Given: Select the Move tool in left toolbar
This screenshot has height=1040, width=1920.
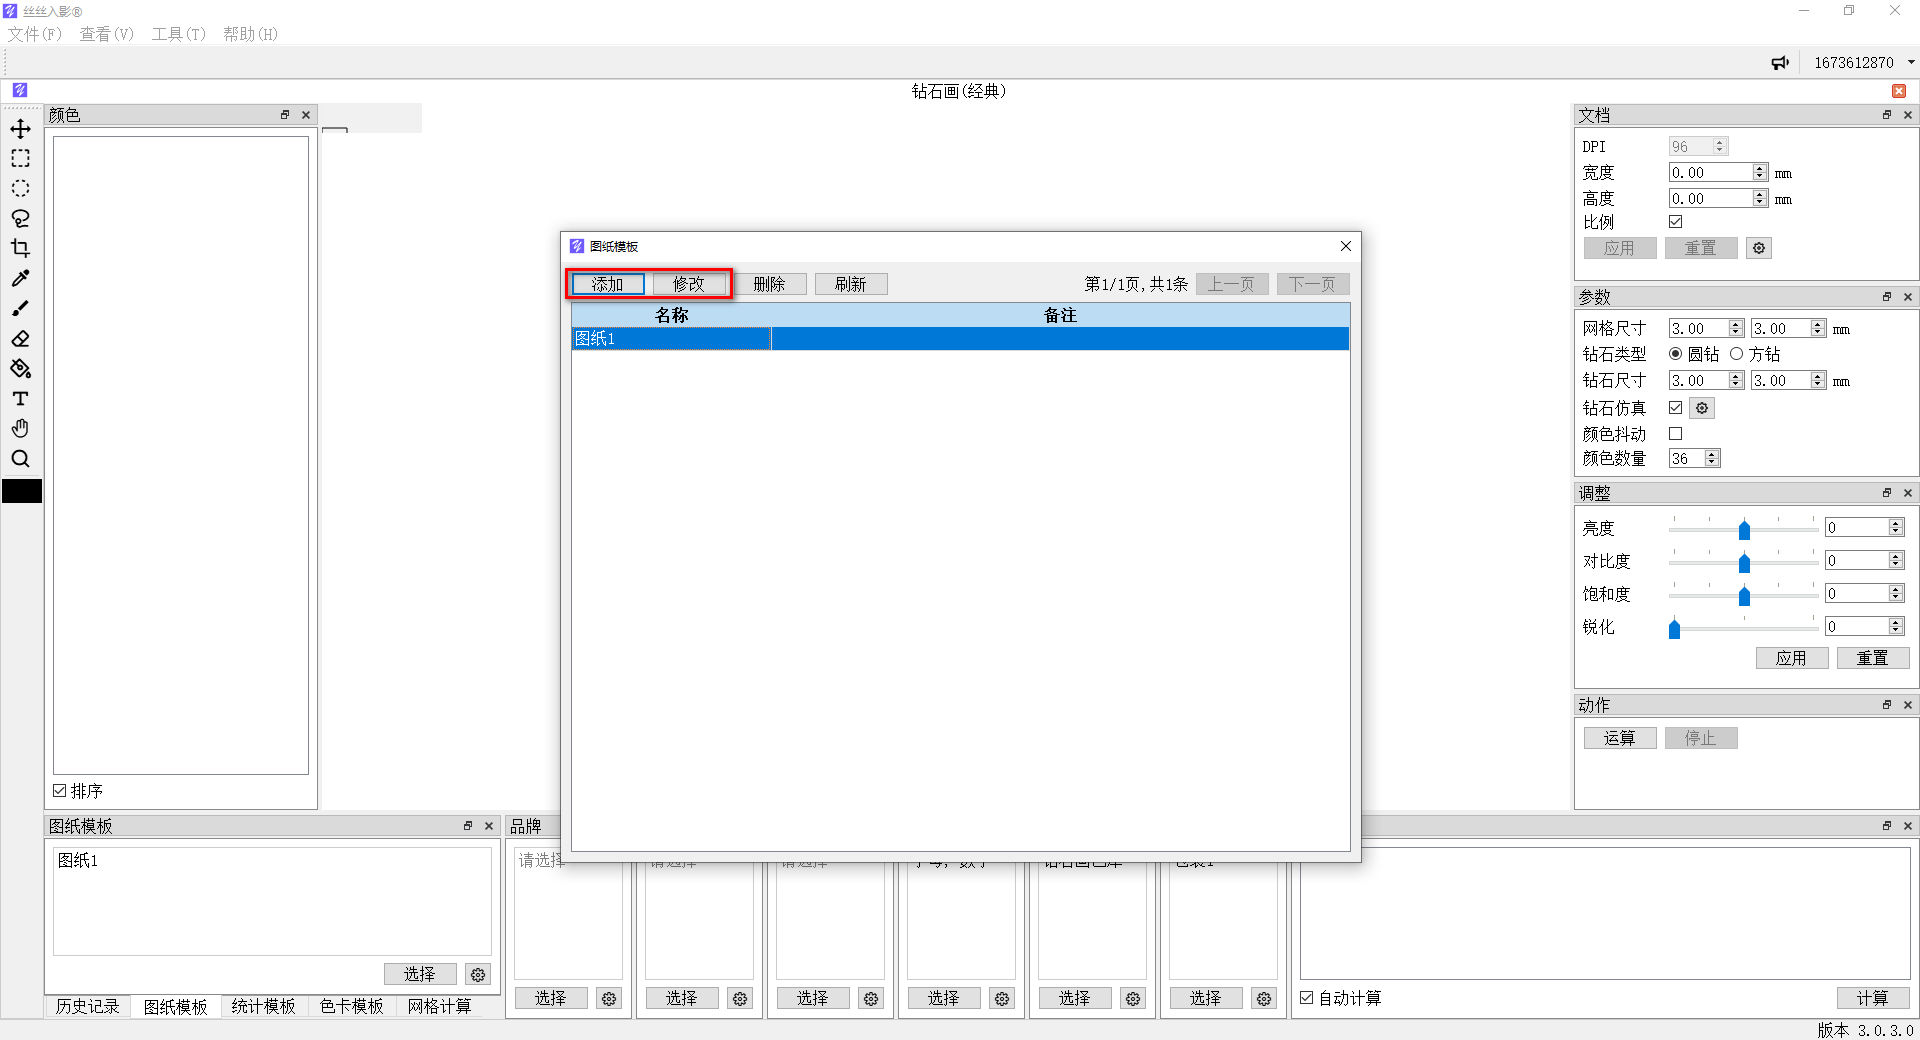Looking at the screenshot, I should click(20, 129).
